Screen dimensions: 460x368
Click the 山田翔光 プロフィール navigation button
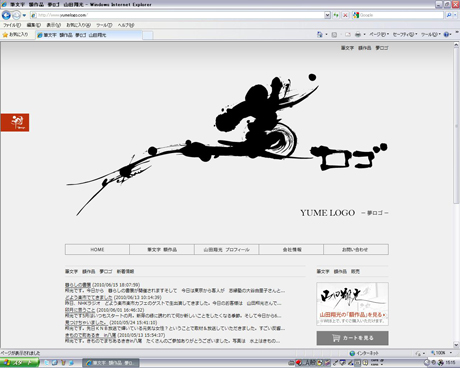tap(227, 249)
